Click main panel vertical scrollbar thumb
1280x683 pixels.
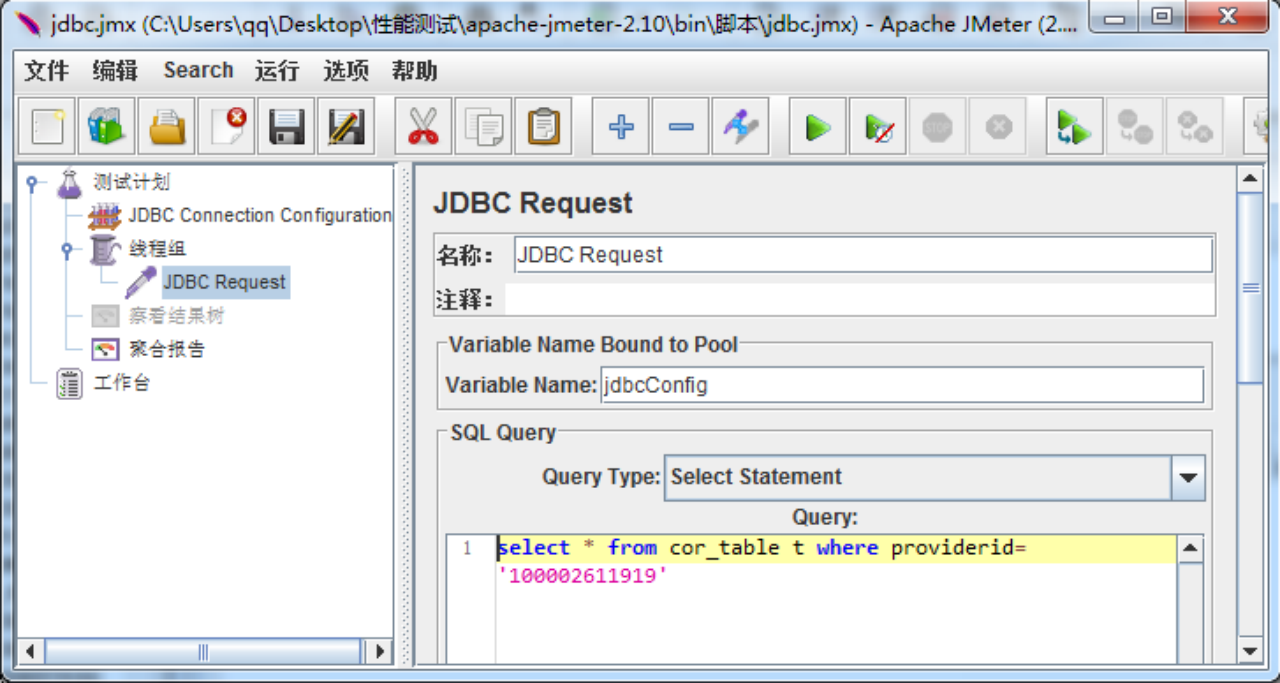[x=1250, y=288]
